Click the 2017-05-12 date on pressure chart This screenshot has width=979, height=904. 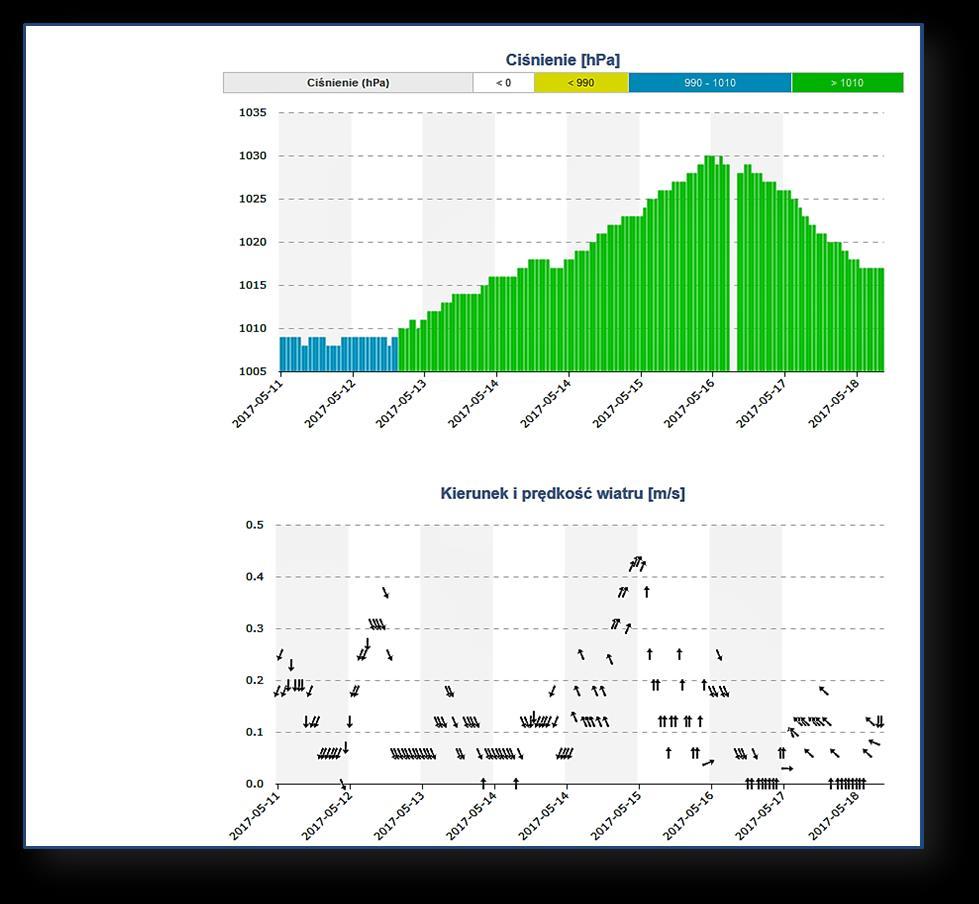pos(330,403)
